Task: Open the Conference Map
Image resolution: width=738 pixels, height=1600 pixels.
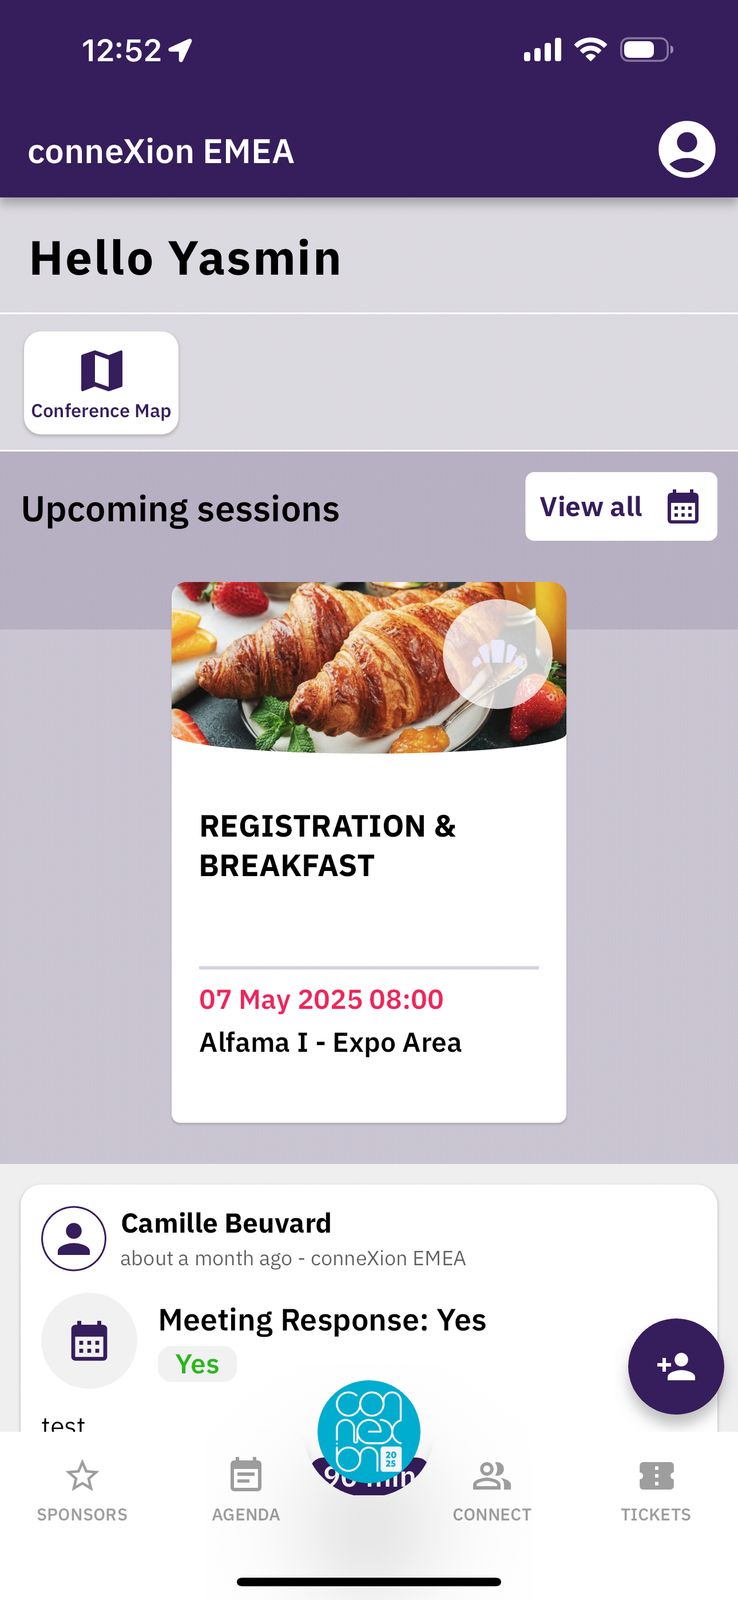Action: click(x=101, y=383)
